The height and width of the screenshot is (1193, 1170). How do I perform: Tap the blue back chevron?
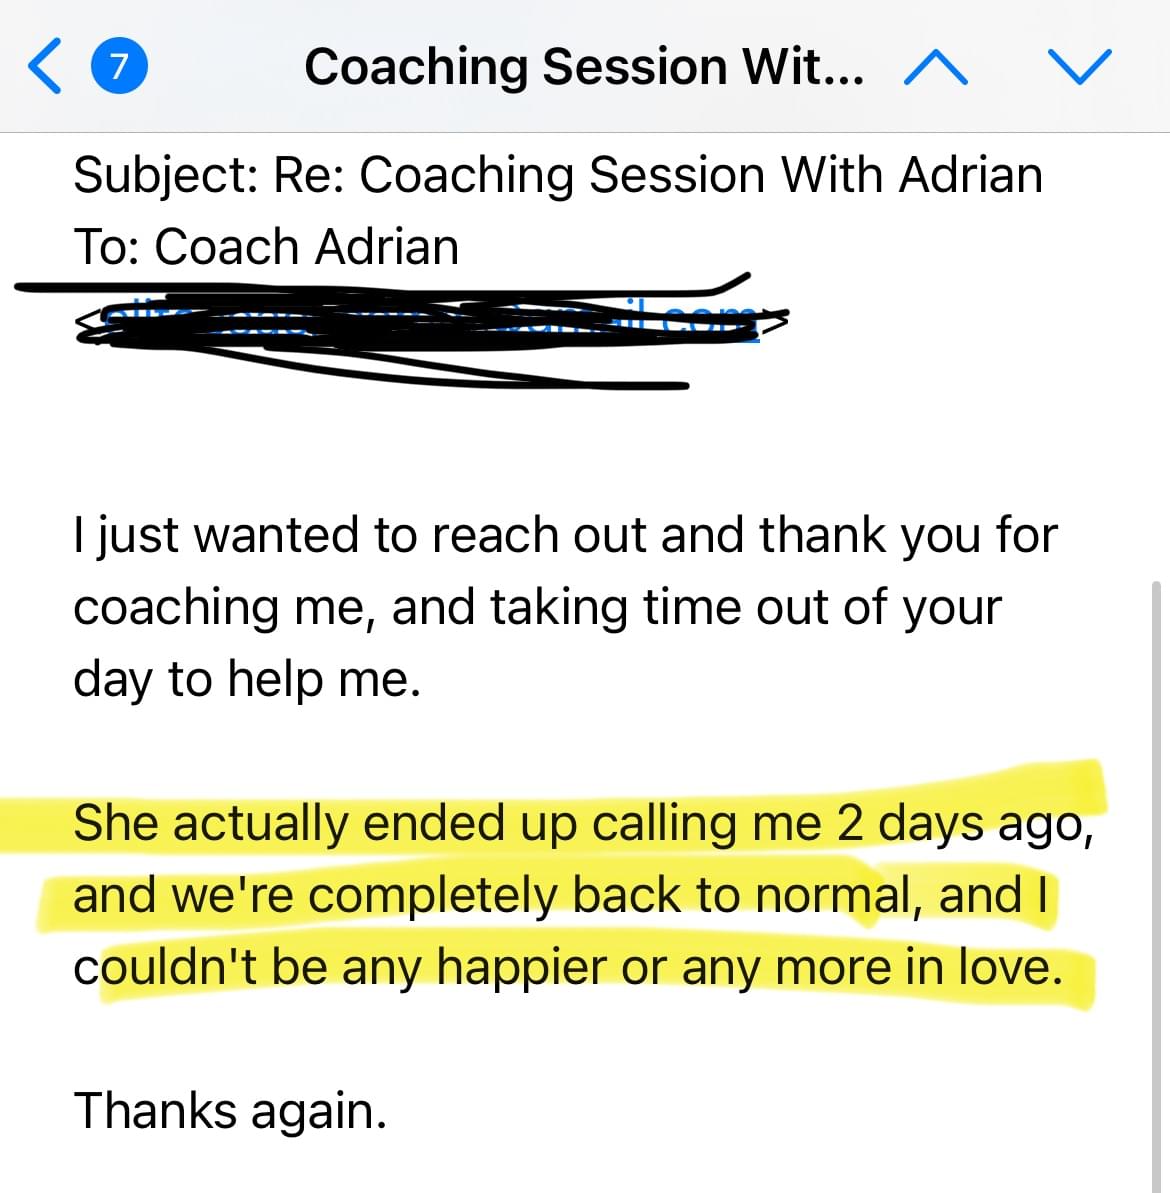tap(44, 67)
